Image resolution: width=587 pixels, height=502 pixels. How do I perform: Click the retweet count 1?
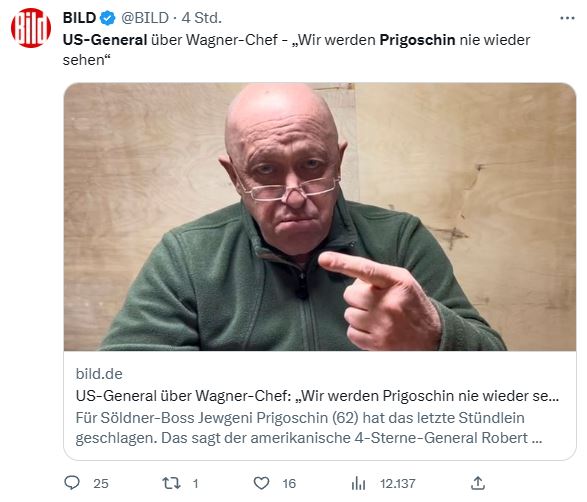click(195, 483)
